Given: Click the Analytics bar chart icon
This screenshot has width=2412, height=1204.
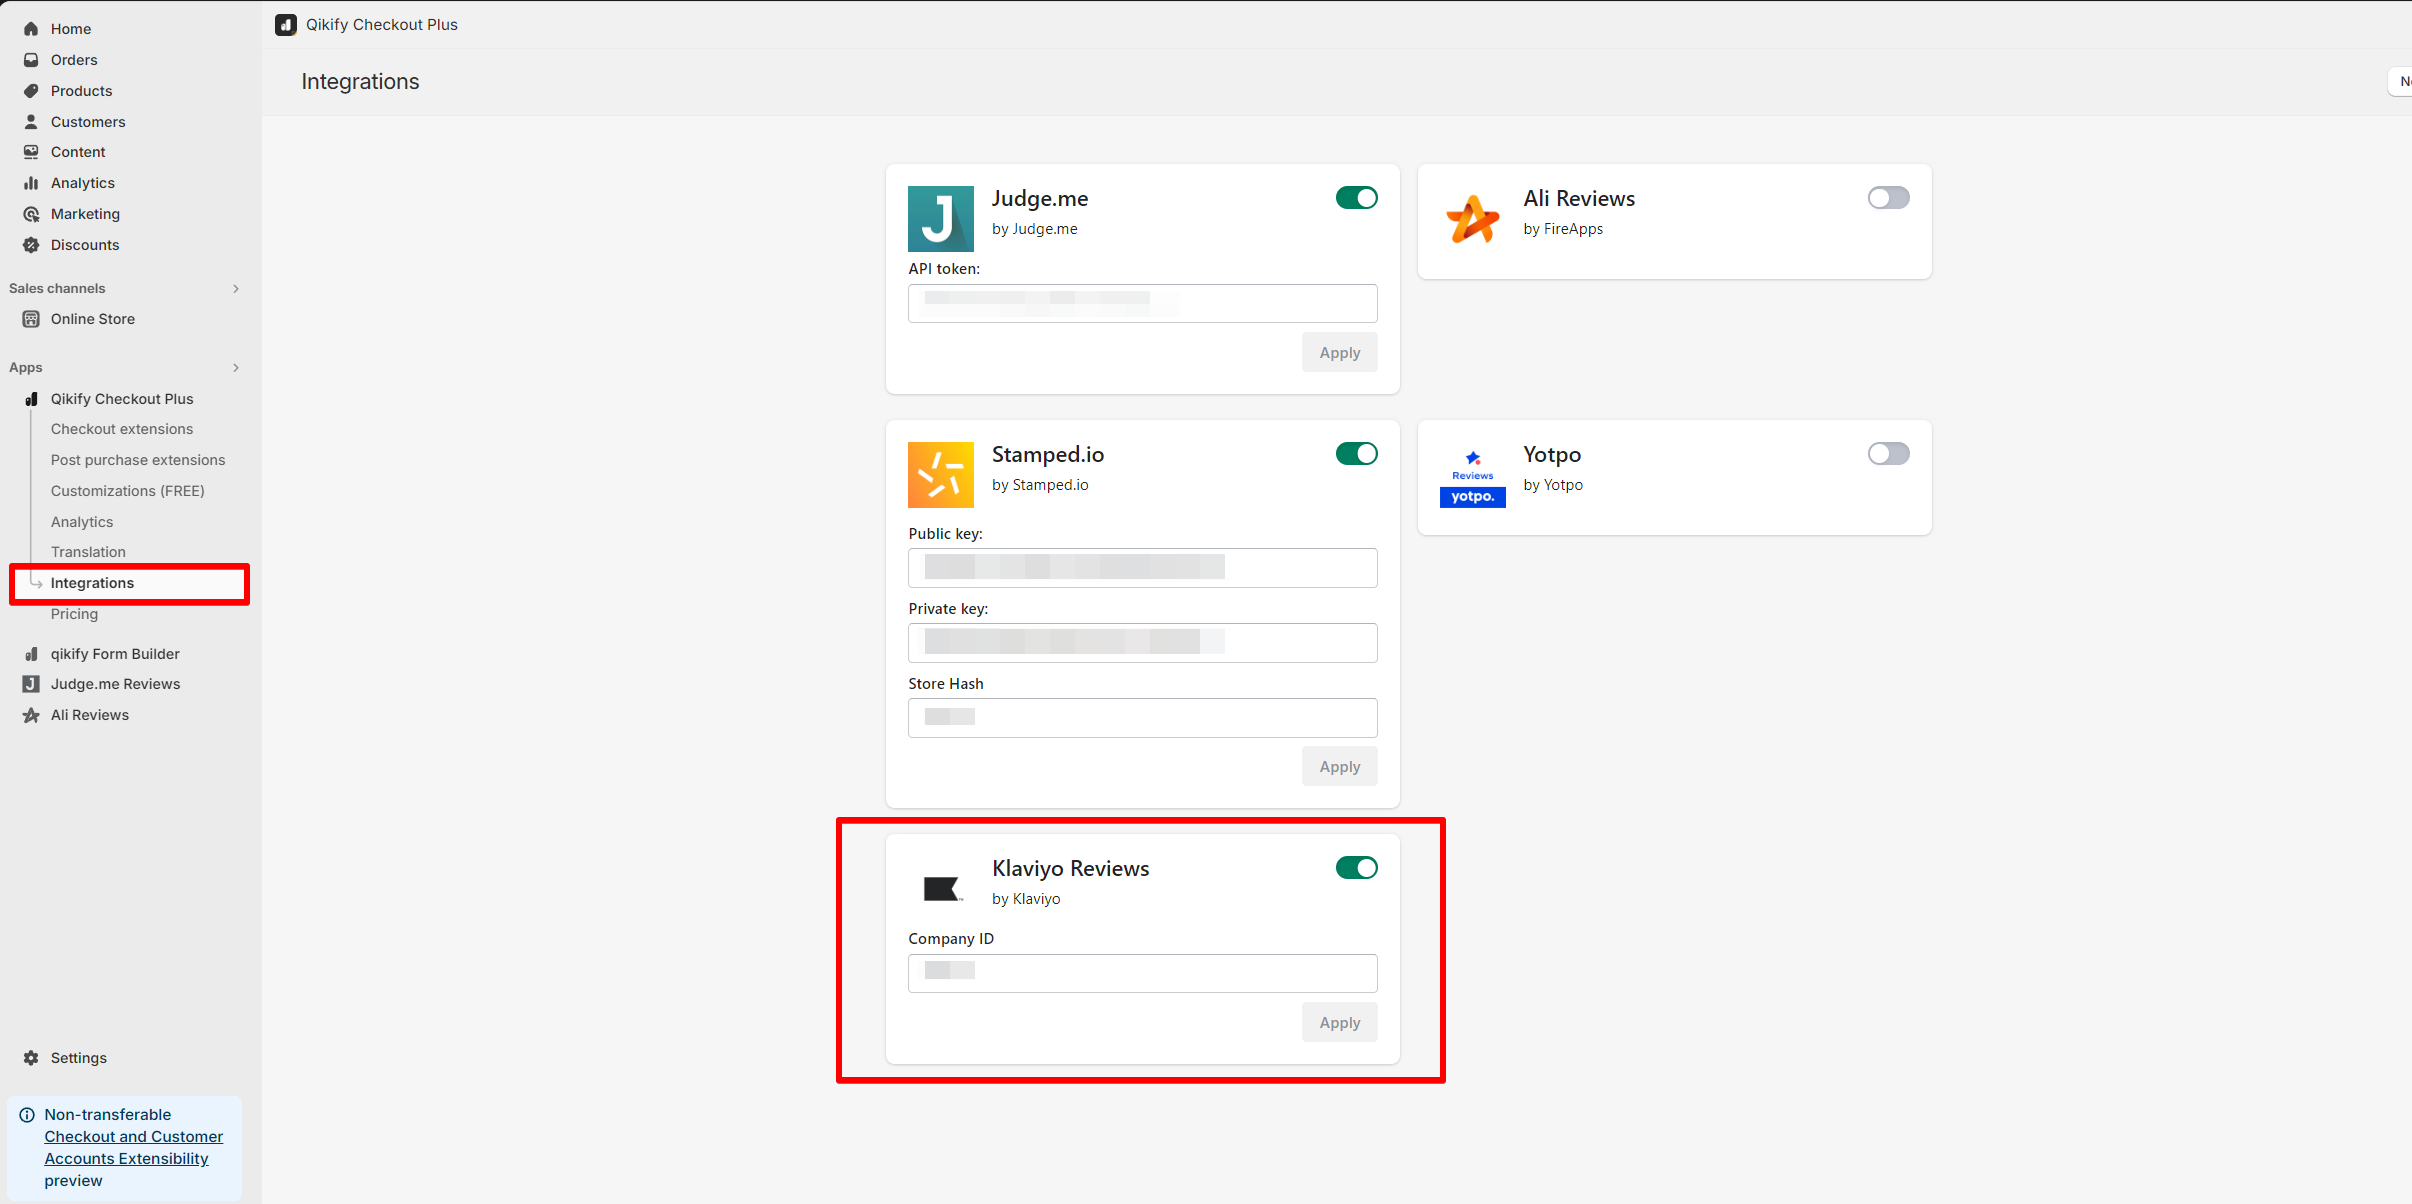Looking at the screenshot, I should 31,183.
